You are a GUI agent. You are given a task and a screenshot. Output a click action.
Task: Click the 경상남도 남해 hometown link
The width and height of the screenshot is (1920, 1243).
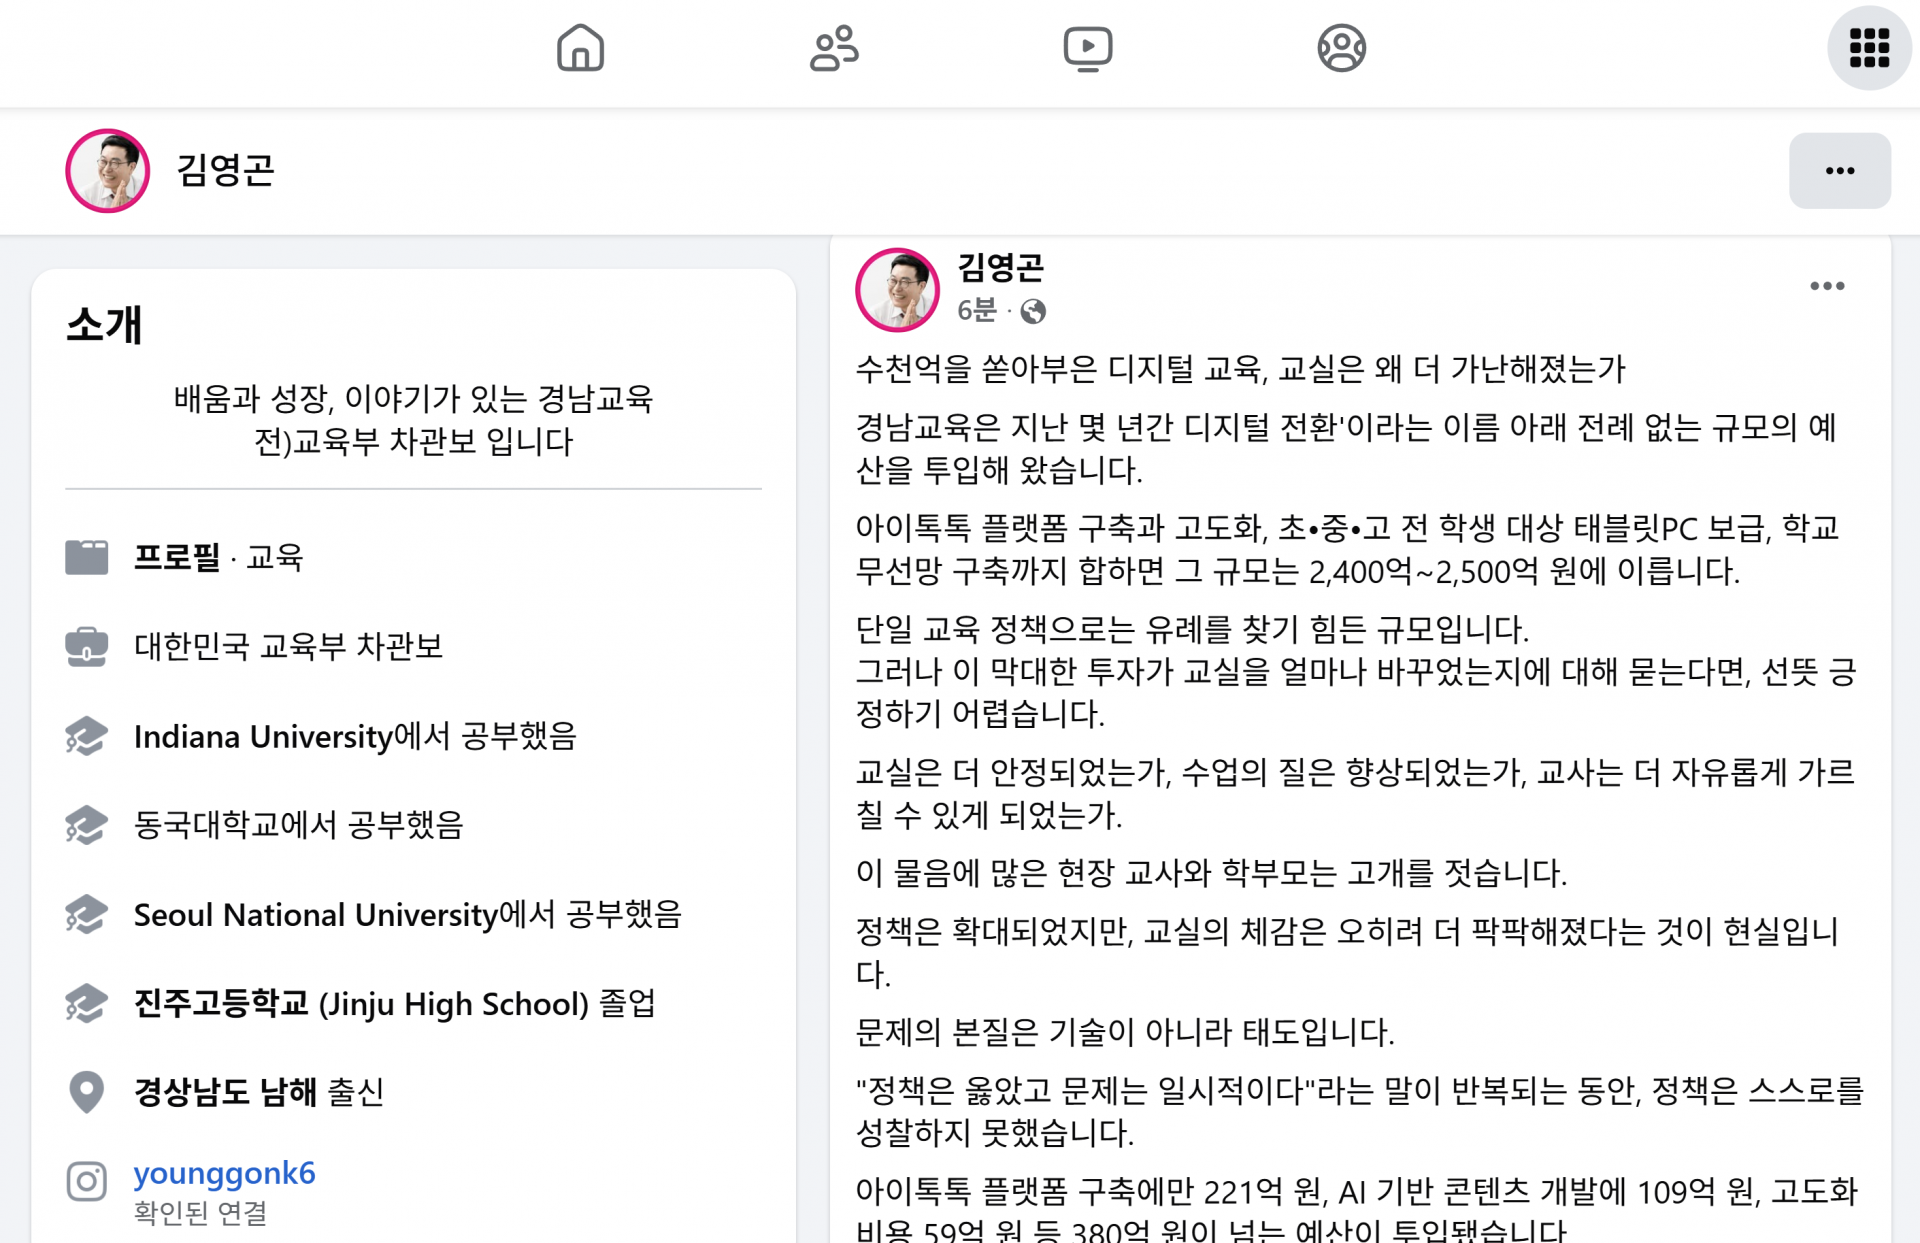pos(225,1092)
